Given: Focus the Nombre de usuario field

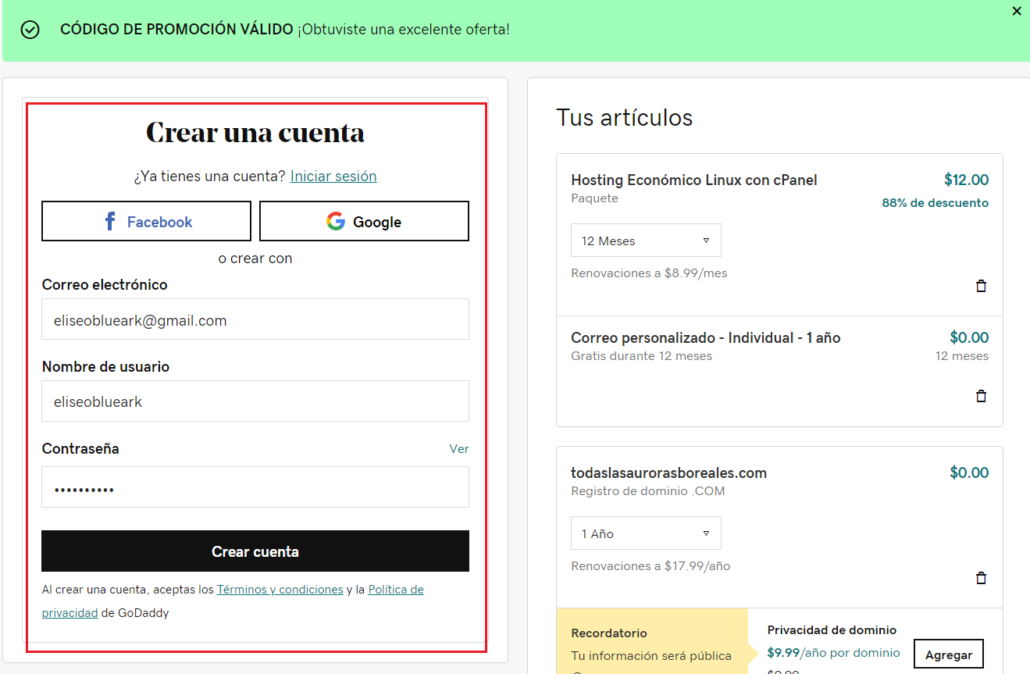Looking at the screenshot, I should pos(255,401).
